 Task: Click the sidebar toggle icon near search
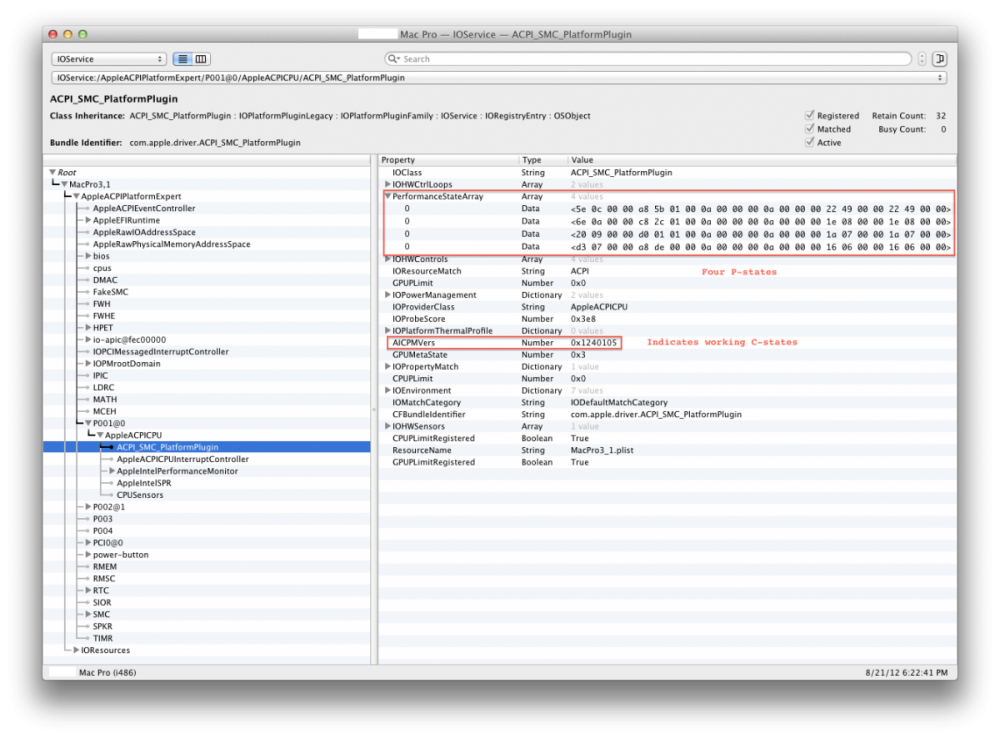pyautogui.click(x=939, y=59)
